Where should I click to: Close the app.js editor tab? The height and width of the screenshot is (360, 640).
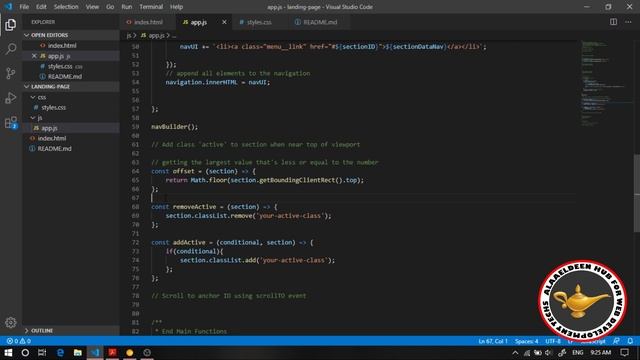pyautogui.click(x=224, y=22)
